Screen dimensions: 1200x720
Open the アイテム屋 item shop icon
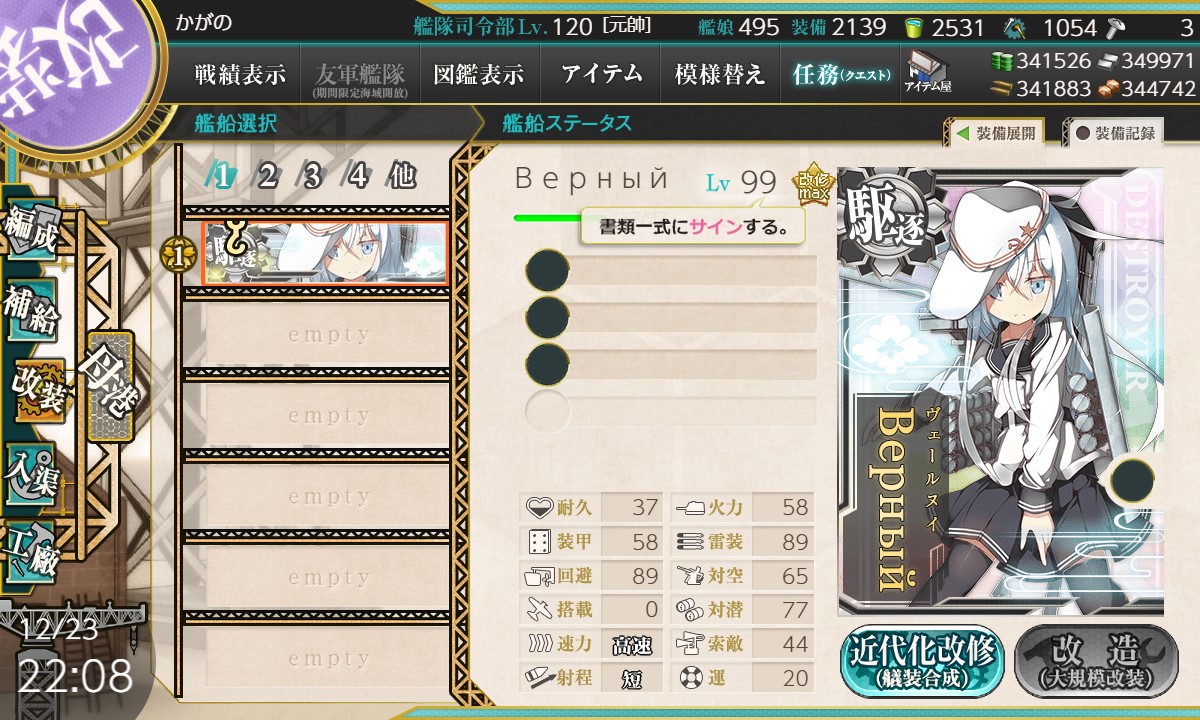click(927, 73)
